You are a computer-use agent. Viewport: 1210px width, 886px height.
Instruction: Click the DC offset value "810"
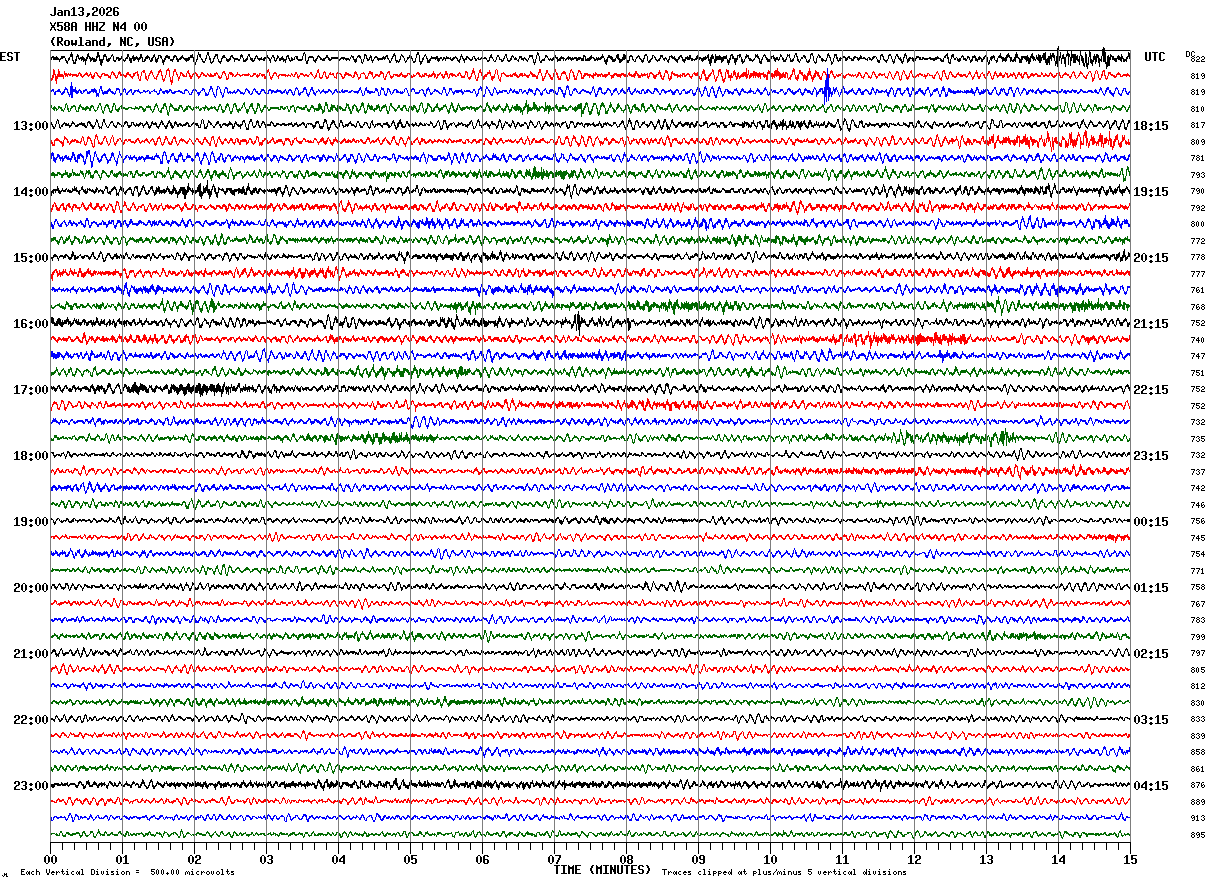(x=1197, y=109)
